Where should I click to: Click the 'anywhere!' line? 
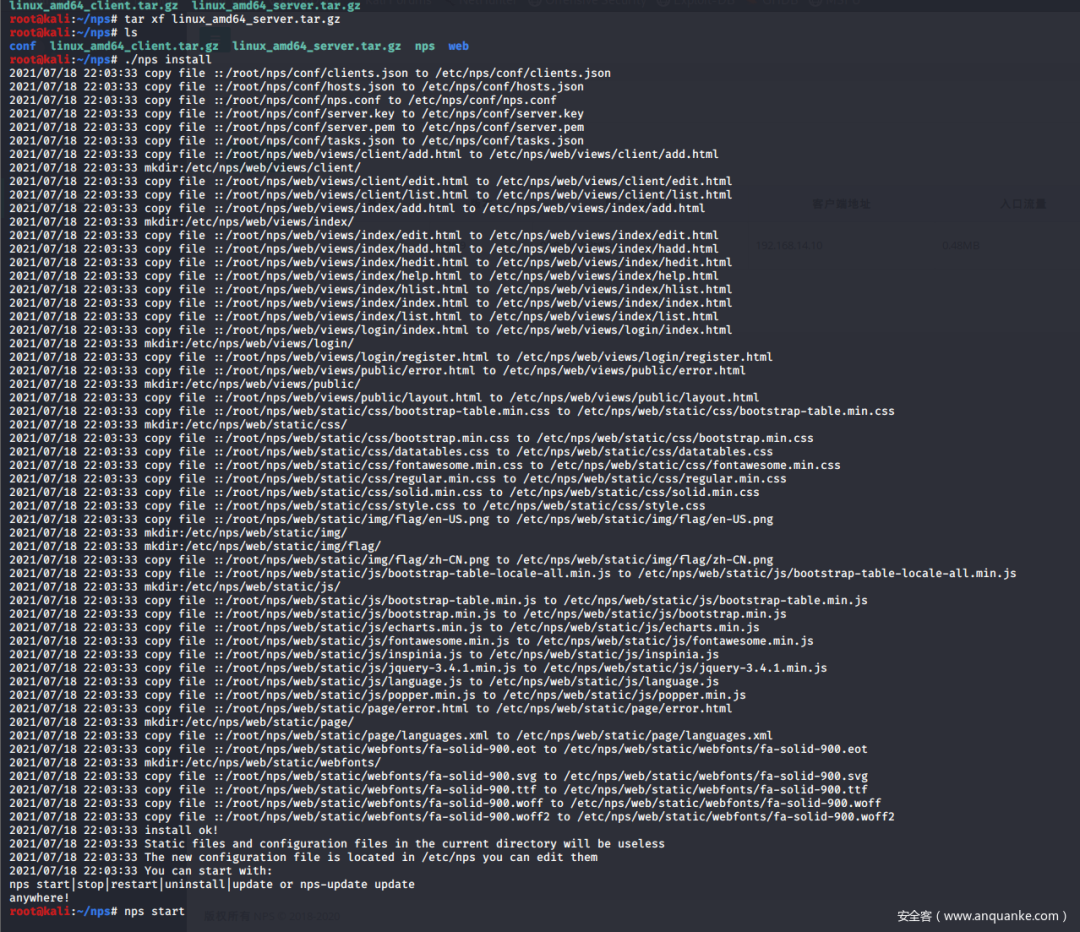39,898
